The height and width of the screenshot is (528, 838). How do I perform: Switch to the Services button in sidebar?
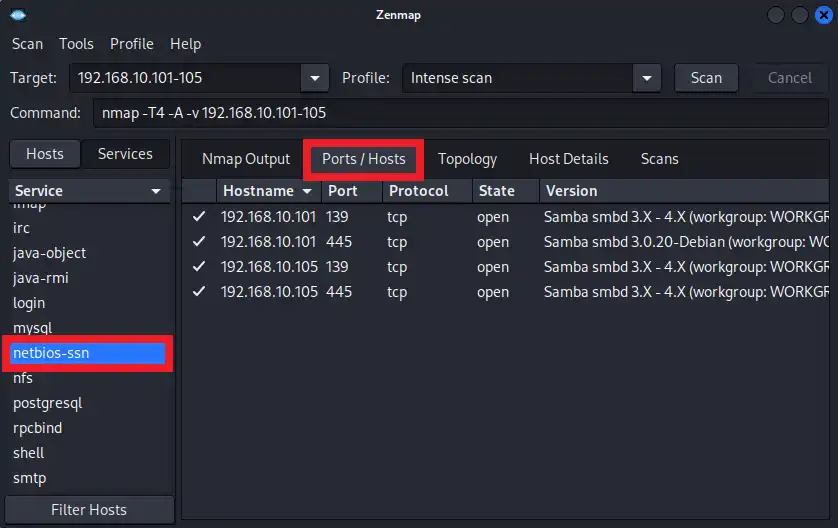pyautogui.click(x=125, y=154)
